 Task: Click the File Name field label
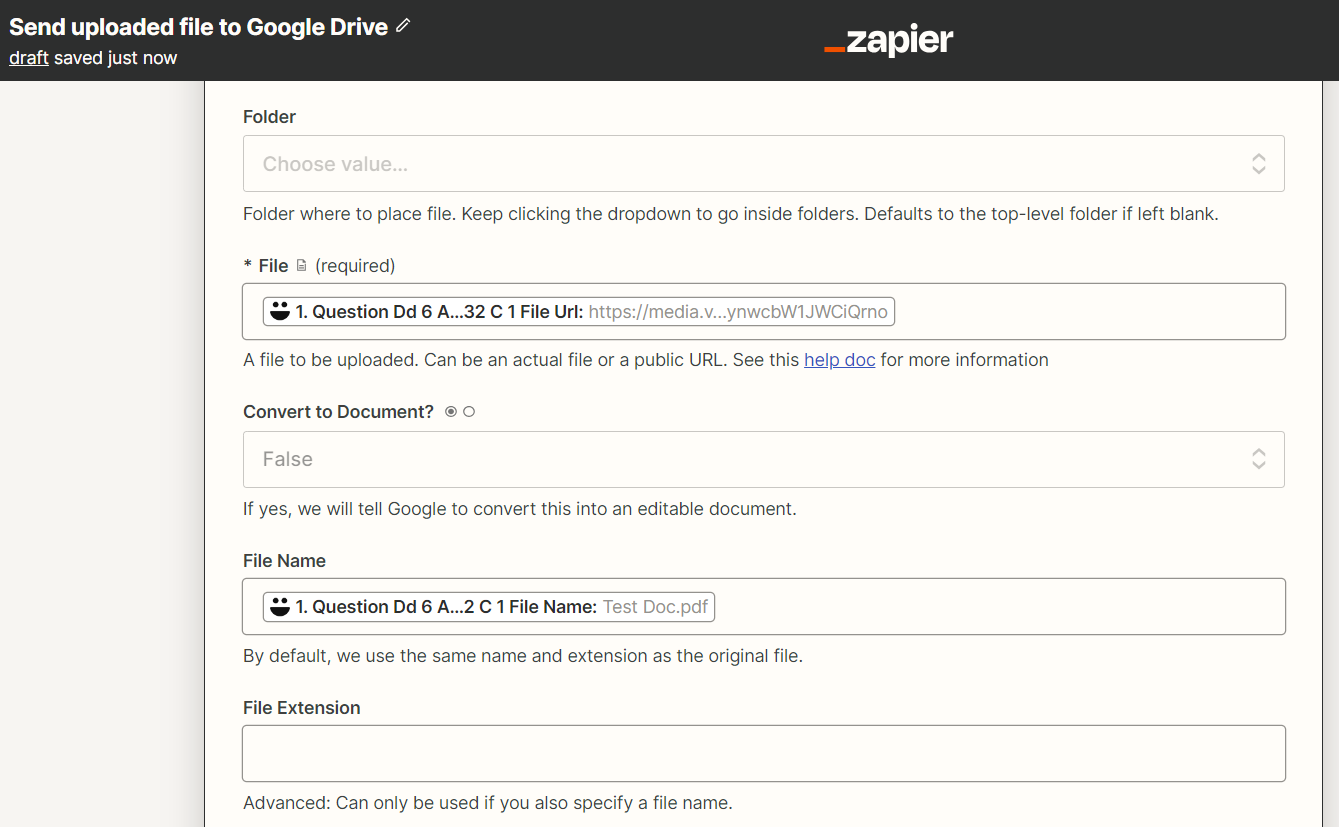284,561
